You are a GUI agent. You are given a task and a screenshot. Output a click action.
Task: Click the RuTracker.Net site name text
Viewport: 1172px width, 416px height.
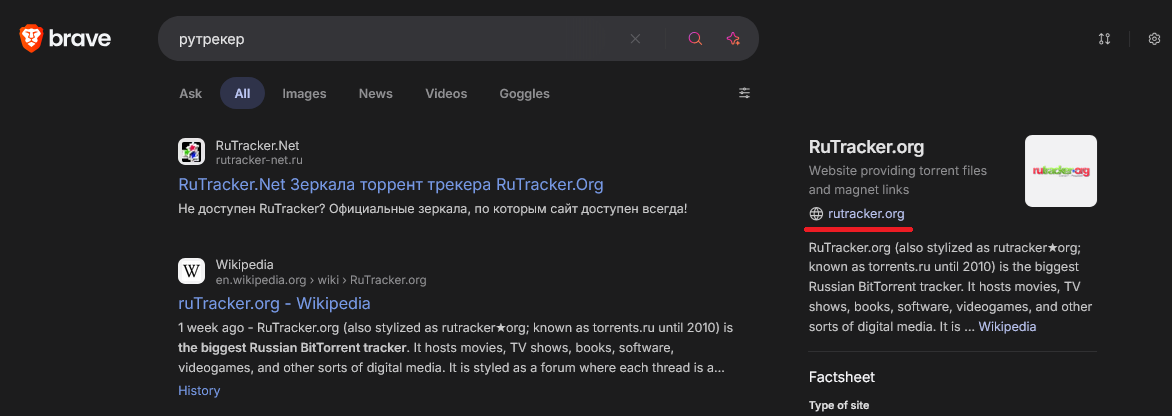pos(257,146)
